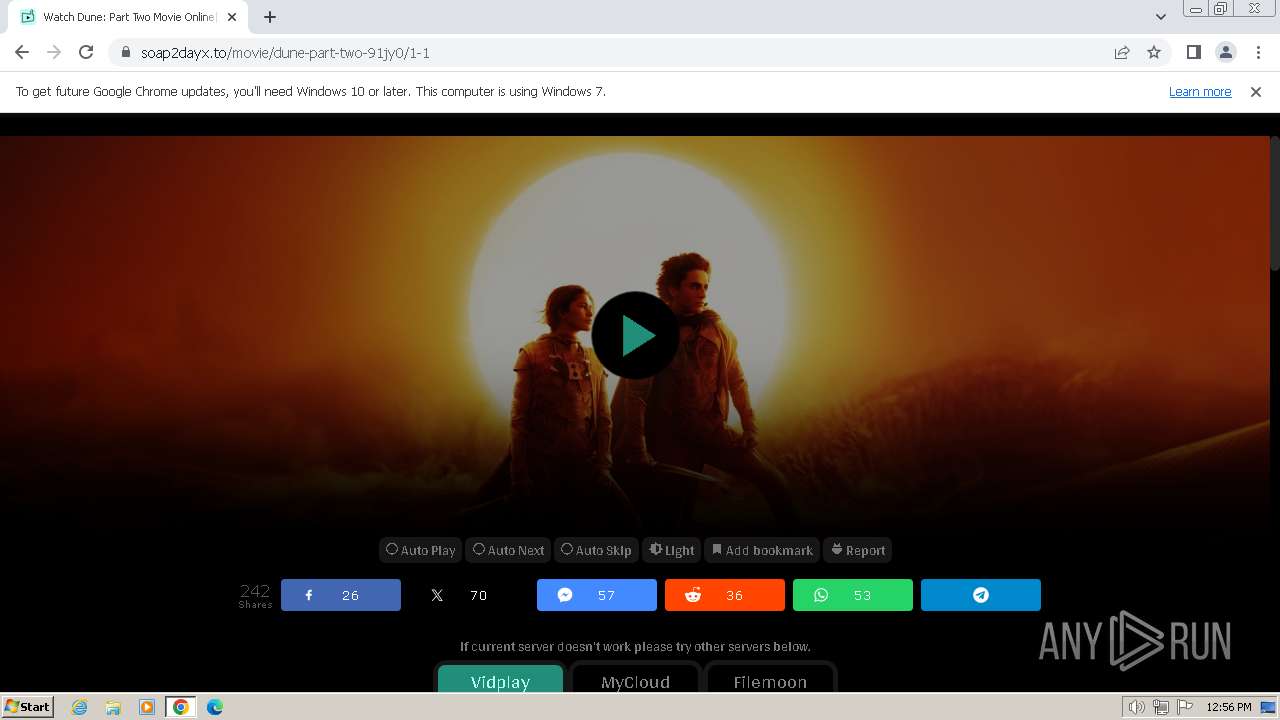Share via WhatsApp with 53 shares

click(x=853, y=595)
